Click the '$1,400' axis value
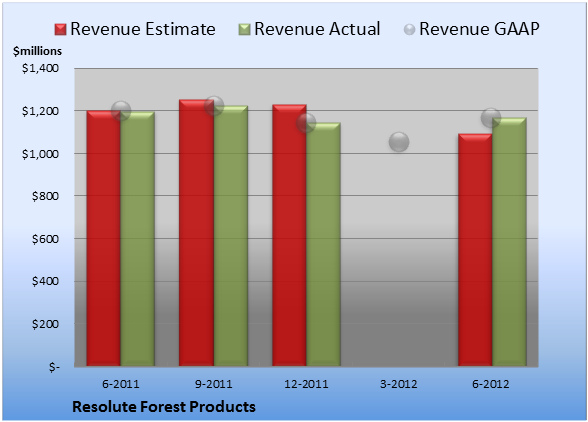This screenshot has height=422, width=588. (x=40, y=68)
